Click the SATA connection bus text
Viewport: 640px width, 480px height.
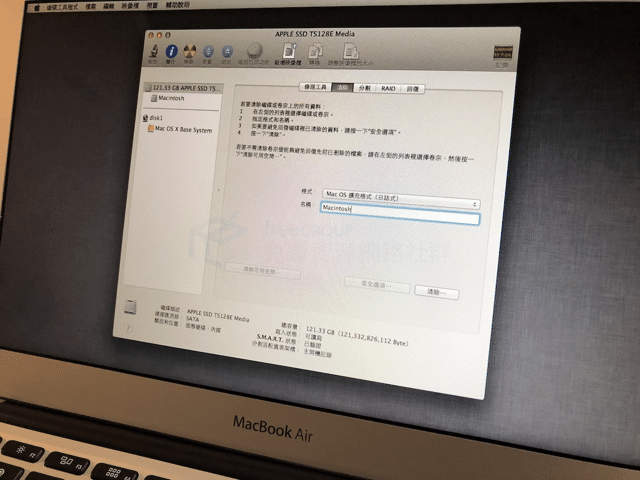192,319
